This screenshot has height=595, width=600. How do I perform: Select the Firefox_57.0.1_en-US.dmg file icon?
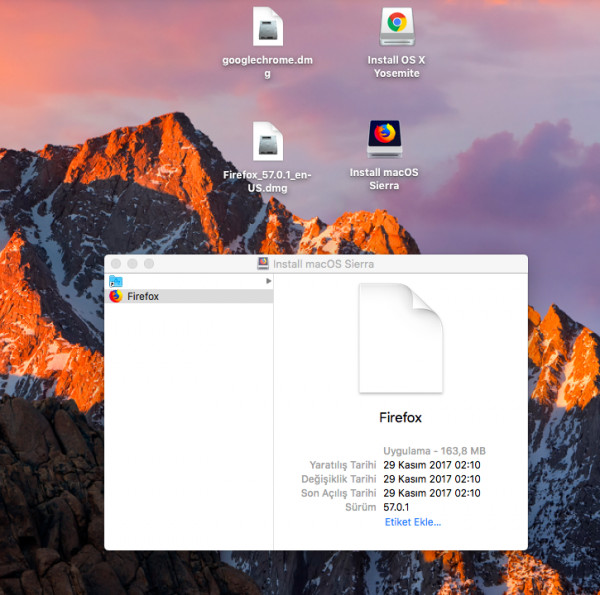268,141
